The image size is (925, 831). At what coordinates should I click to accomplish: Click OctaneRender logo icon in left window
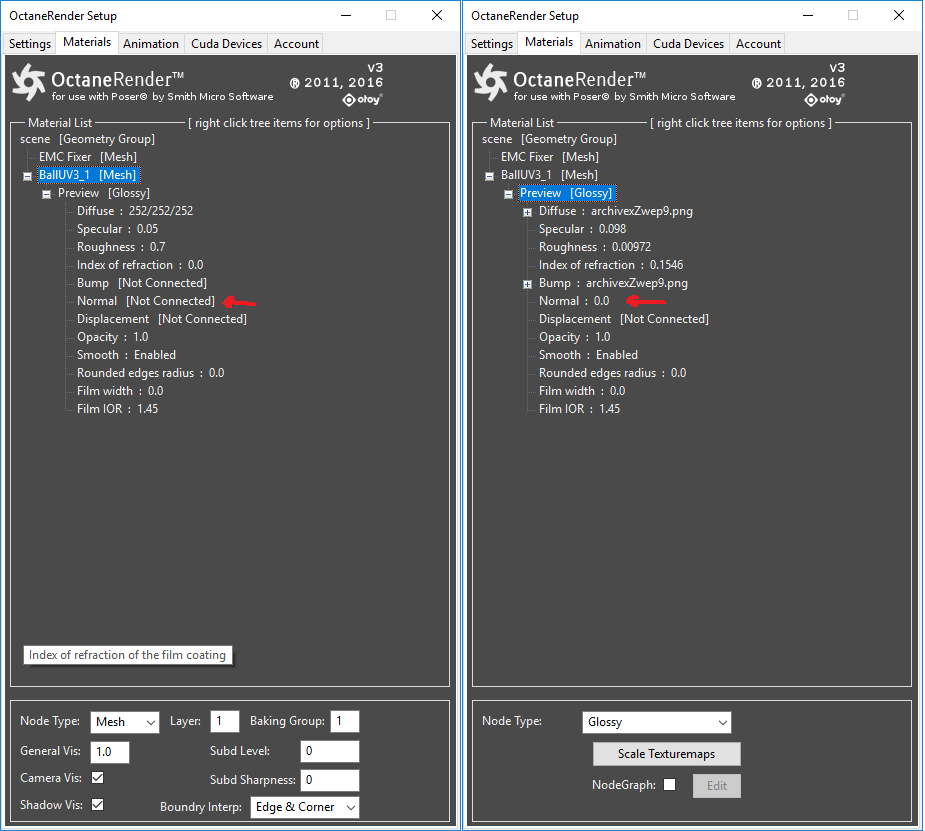pos(29,82)
